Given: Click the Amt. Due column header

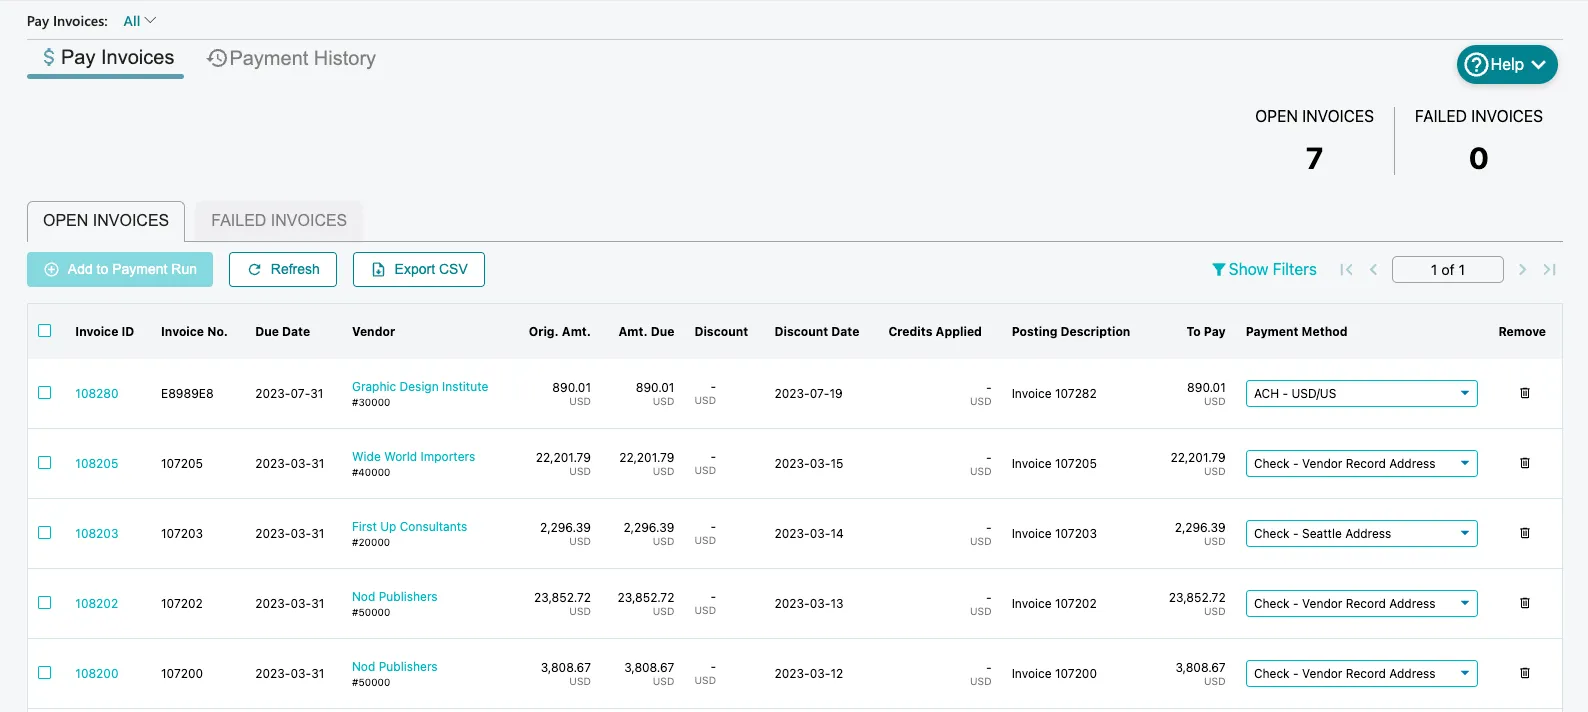Looking at the screenshot, I should coord(646,332).
